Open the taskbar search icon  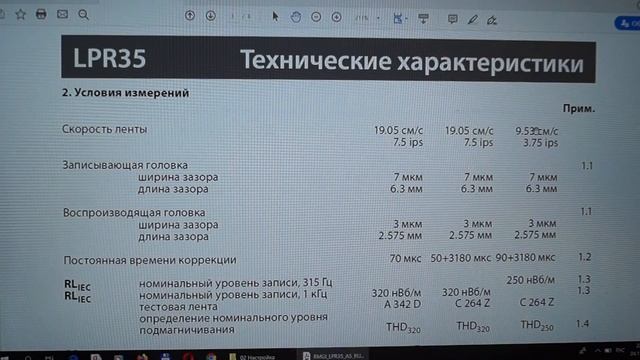click(x=28, y=358)
